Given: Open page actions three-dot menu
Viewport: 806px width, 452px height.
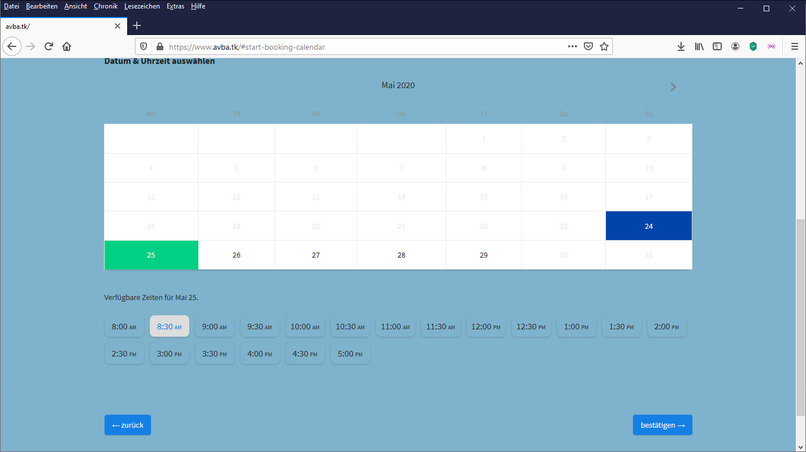Looking at the screenshot, I should (572, 46).
